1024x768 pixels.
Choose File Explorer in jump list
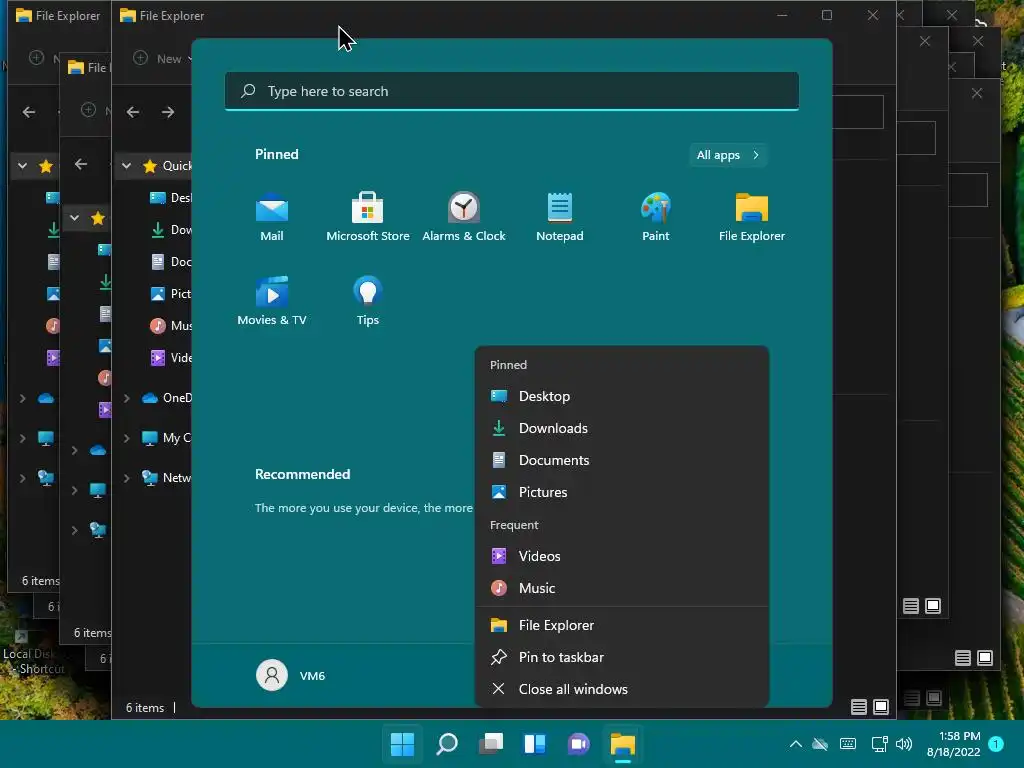tap(622, 626)
